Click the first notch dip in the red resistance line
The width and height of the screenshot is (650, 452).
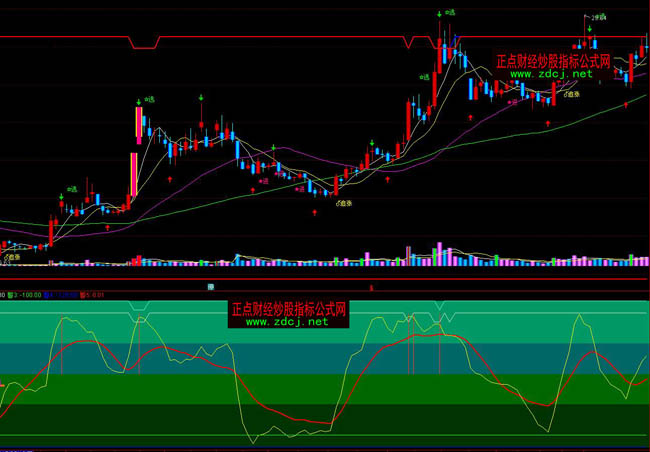click(145, 45)
